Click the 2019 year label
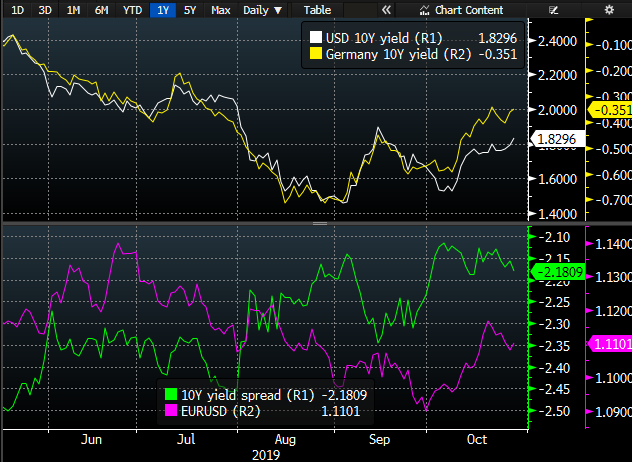Screen dimensions: 632x462 pyautogui.click(x=266, y=455)
